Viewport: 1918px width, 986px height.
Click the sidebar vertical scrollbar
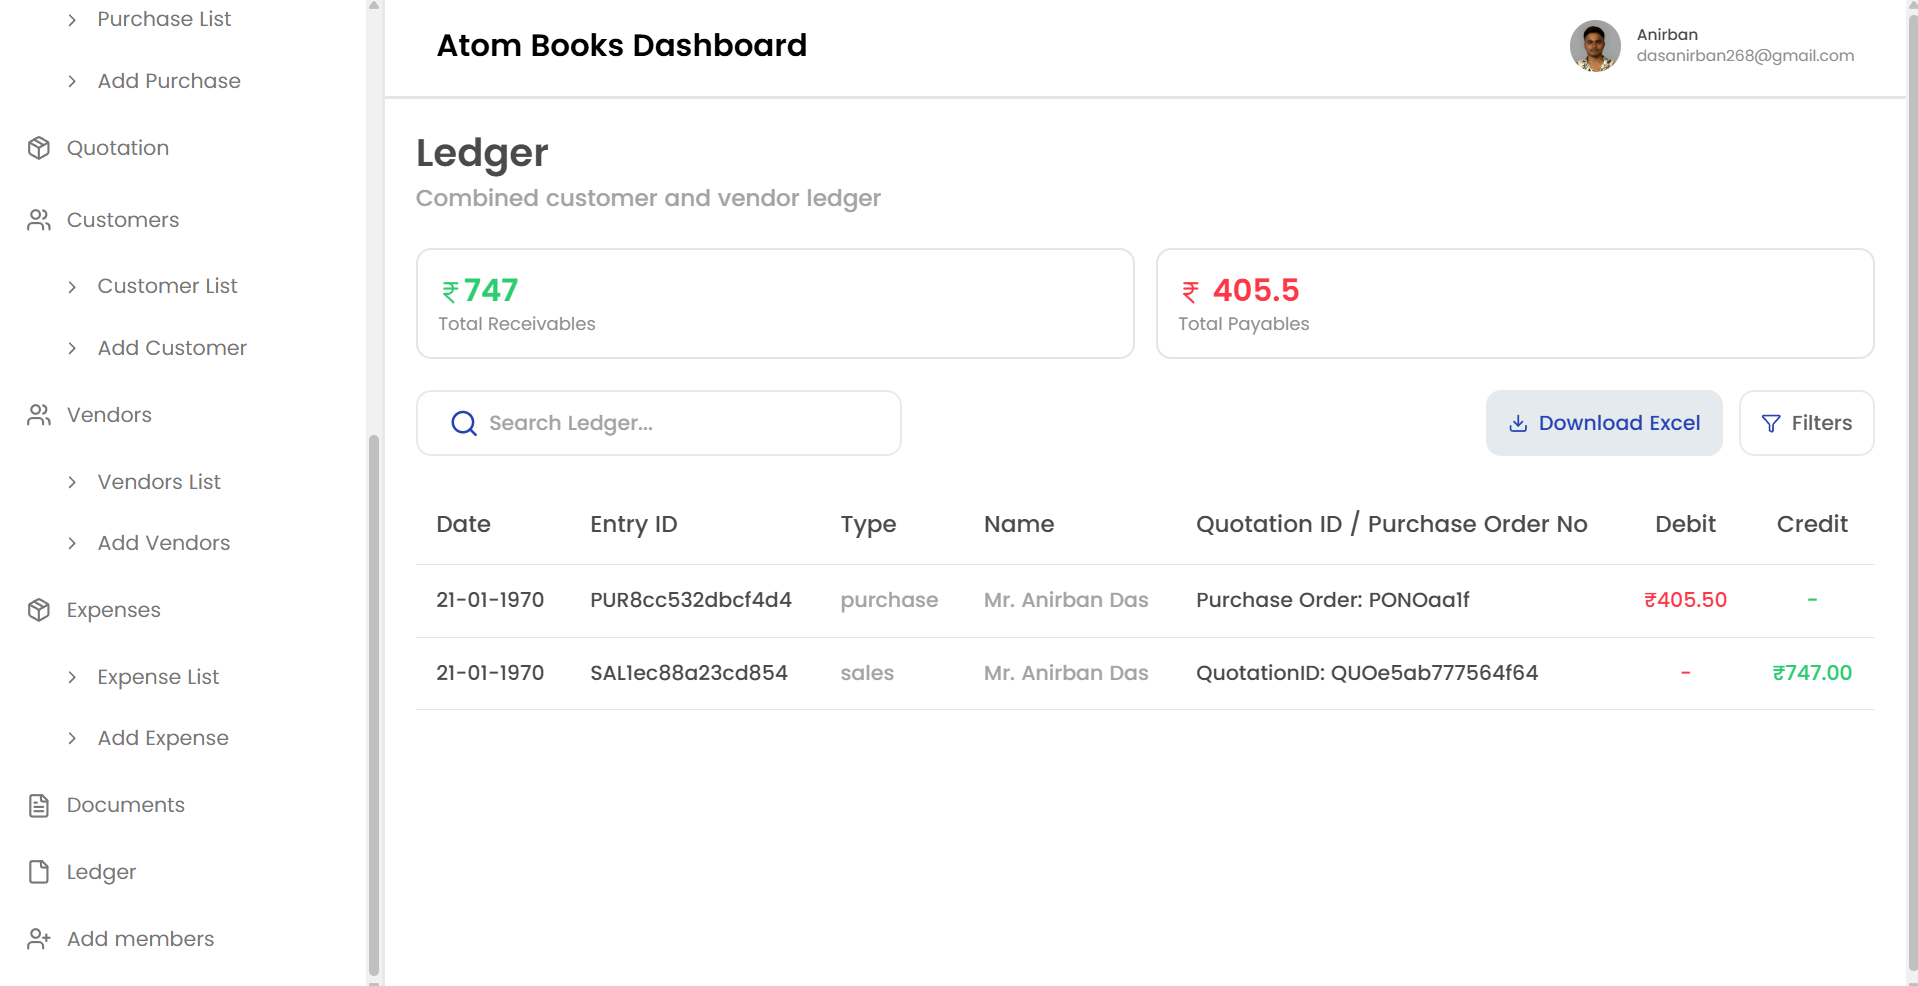(374, 700)
